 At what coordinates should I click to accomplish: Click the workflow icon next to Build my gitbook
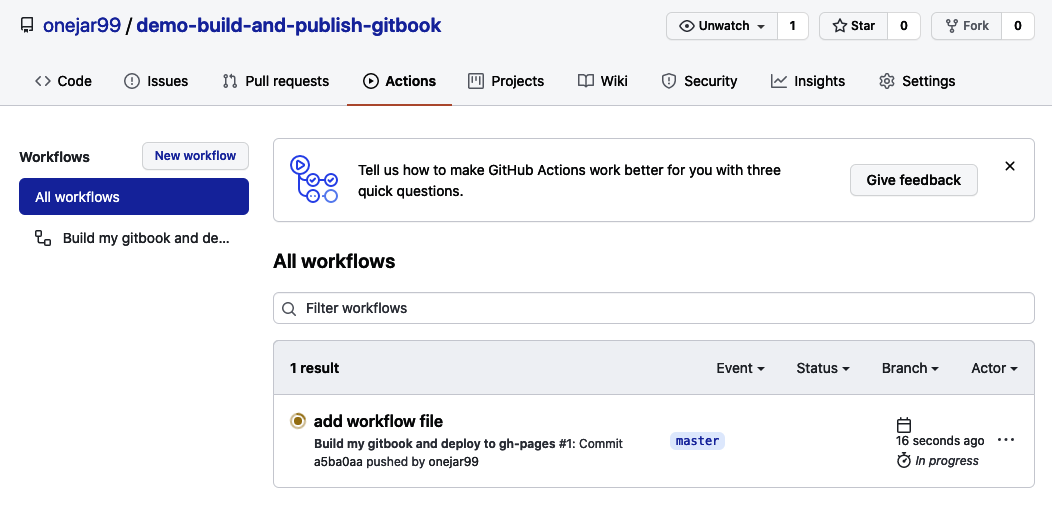click(x=43, y=238)
